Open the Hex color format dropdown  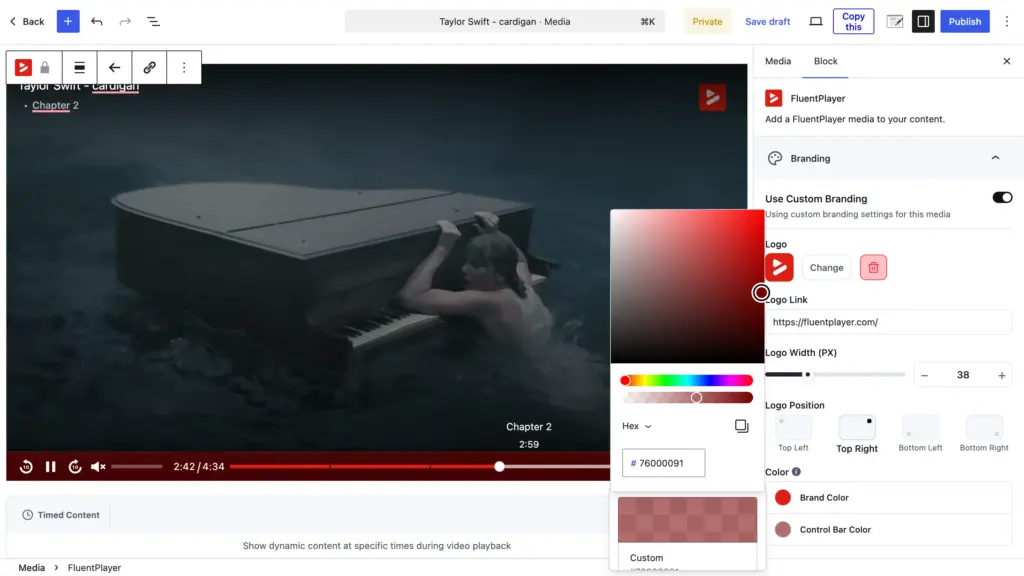pos(637,426)
